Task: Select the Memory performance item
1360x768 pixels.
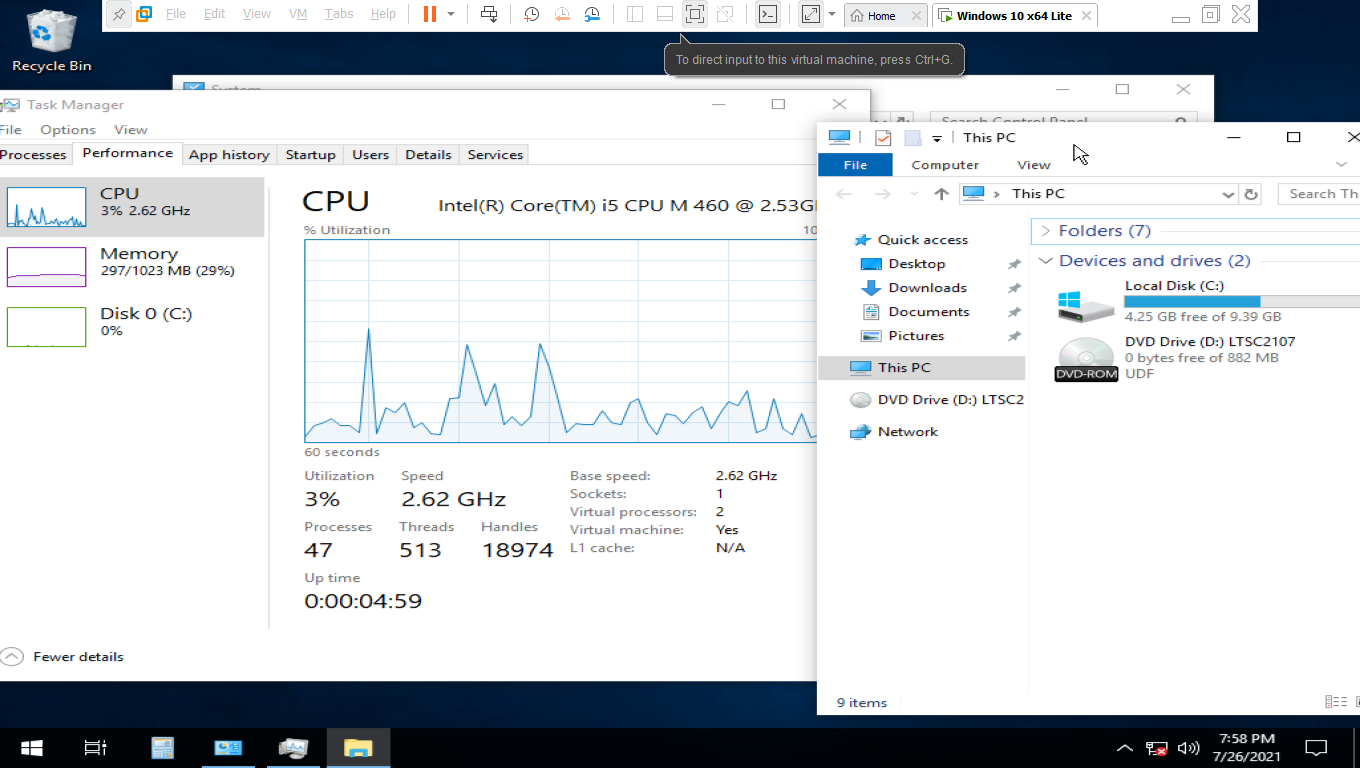Action: pyautogui.click(x=133, y=267)
